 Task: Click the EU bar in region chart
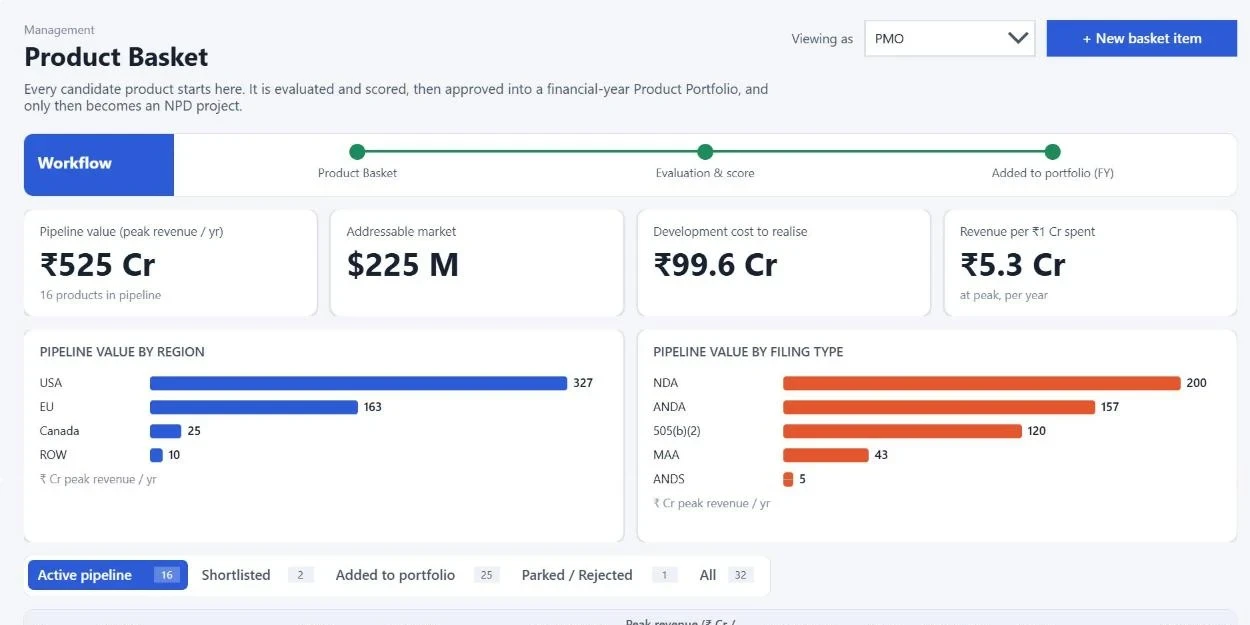(x=254, y=407)
